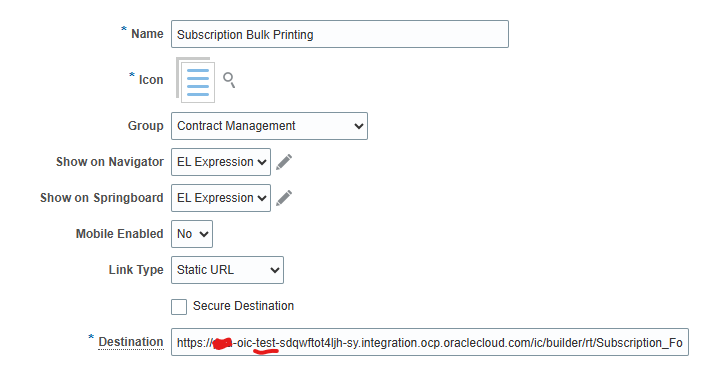Open Show on Springboard EL Expression dropdown
Viewport: 711px width, 367px height.
pos(221,198)
